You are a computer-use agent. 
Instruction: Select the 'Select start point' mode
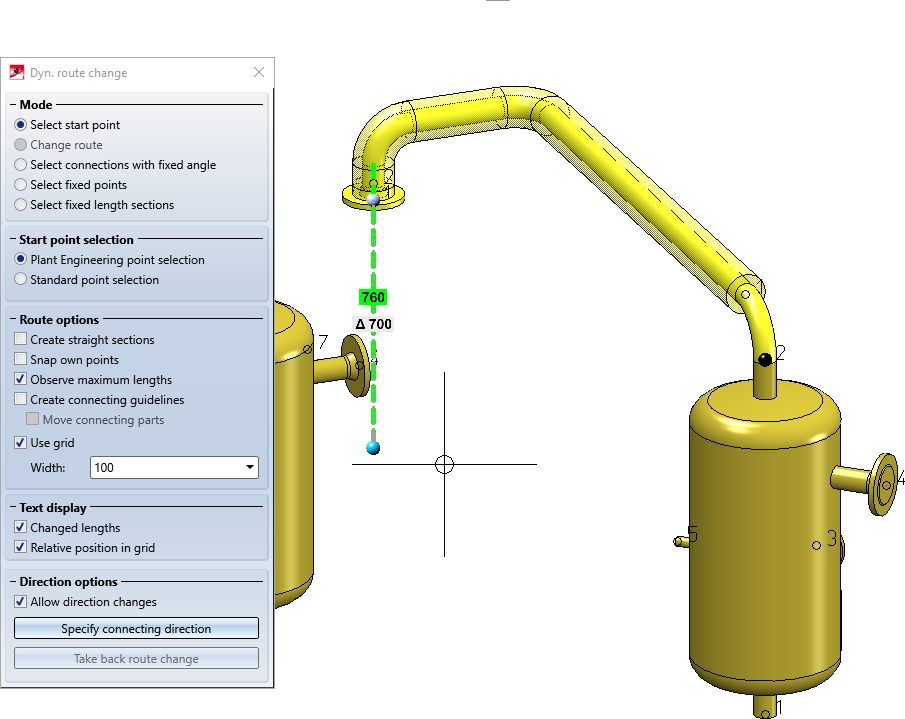click(21, 125)
